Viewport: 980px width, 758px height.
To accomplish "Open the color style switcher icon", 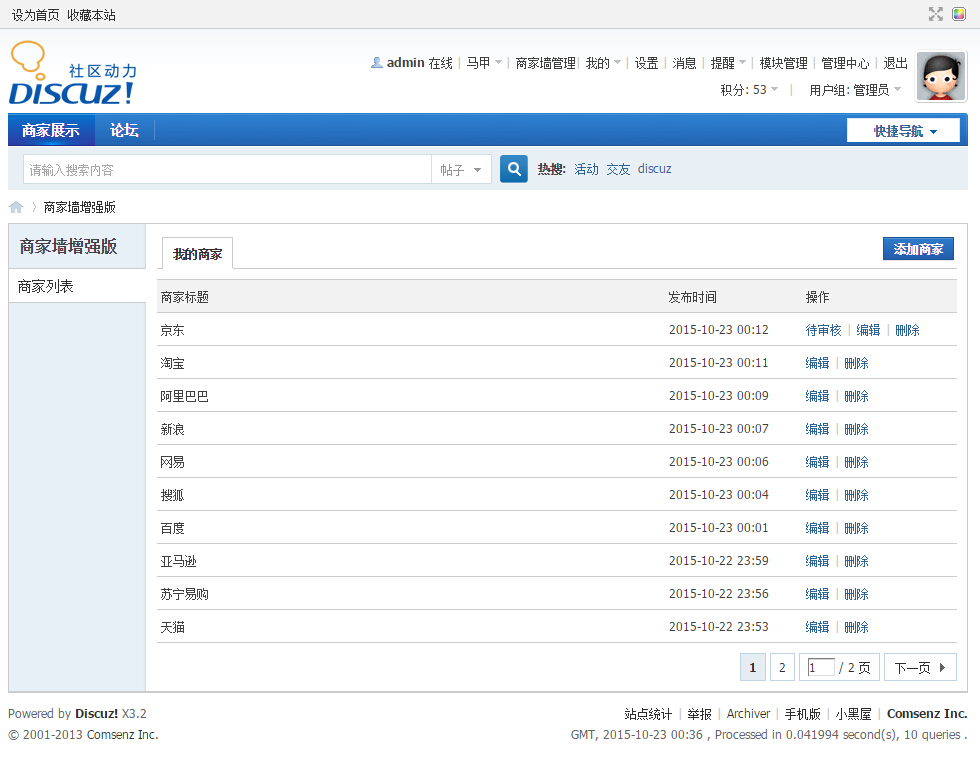I will tap(959, 14).
